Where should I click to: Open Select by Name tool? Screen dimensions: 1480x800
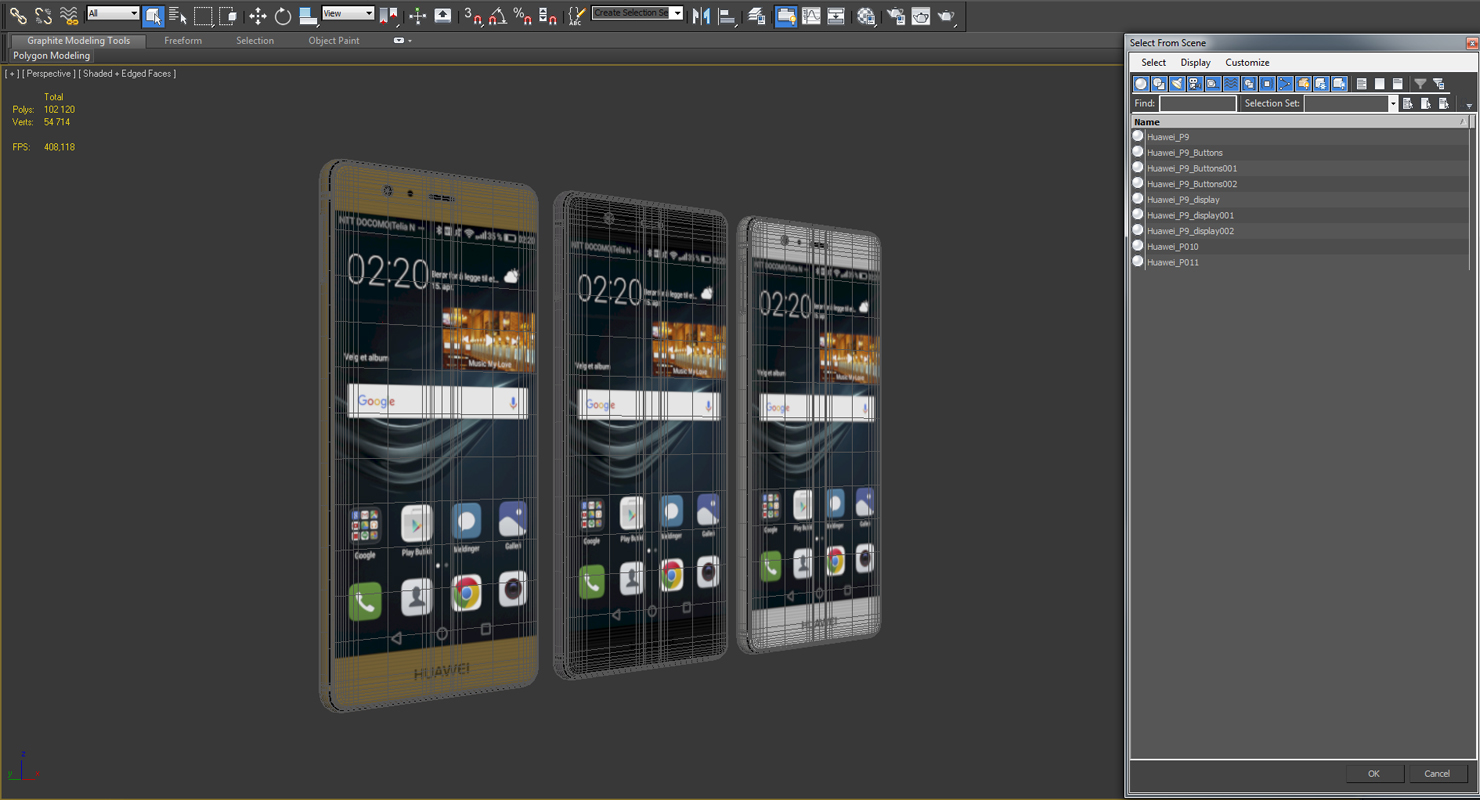point(178,15)
